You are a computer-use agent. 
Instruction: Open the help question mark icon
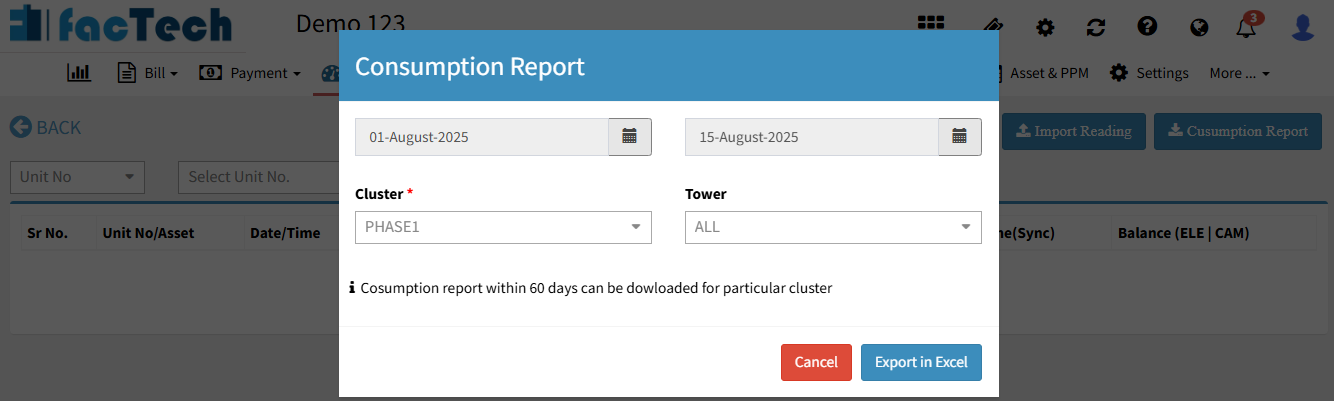1147,27
